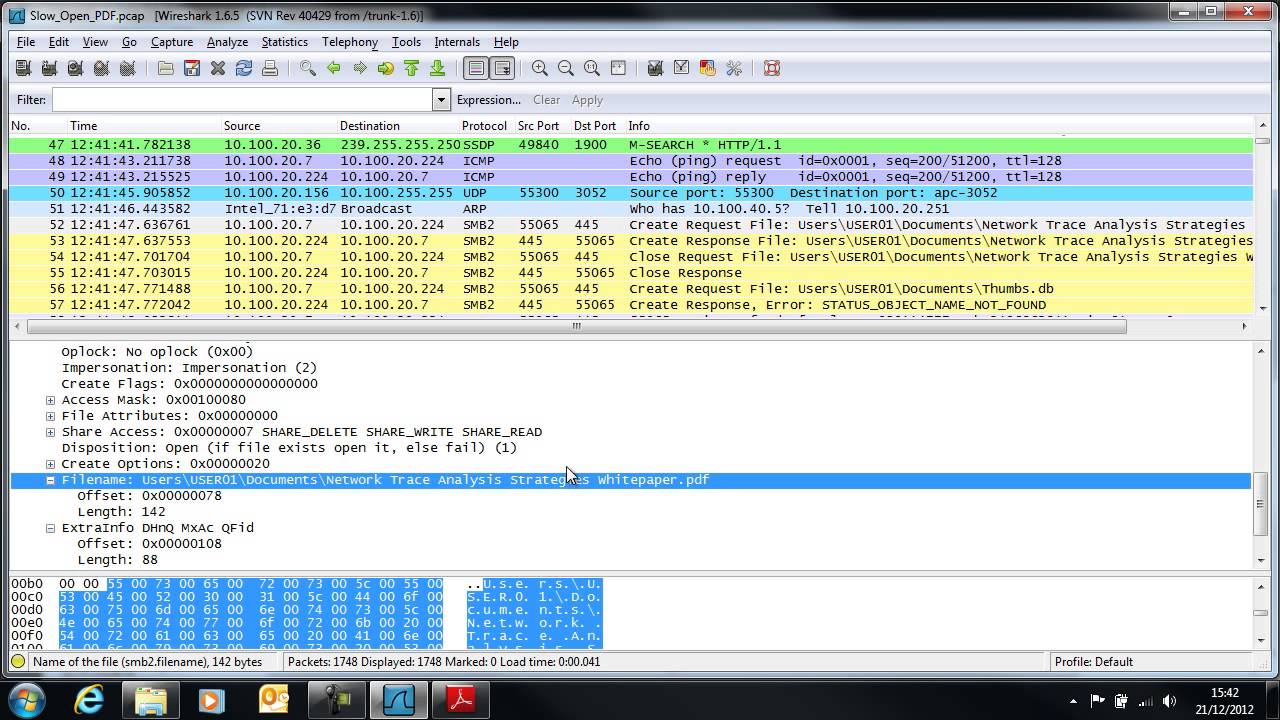Screen dimensions: 1280x720
Task: Print packets toolbar icon
Action: click(270, 68)
